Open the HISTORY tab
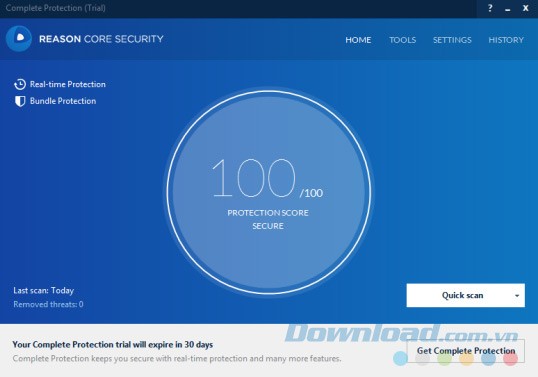This screenshot has width=538, height=377. click(506, 40)
